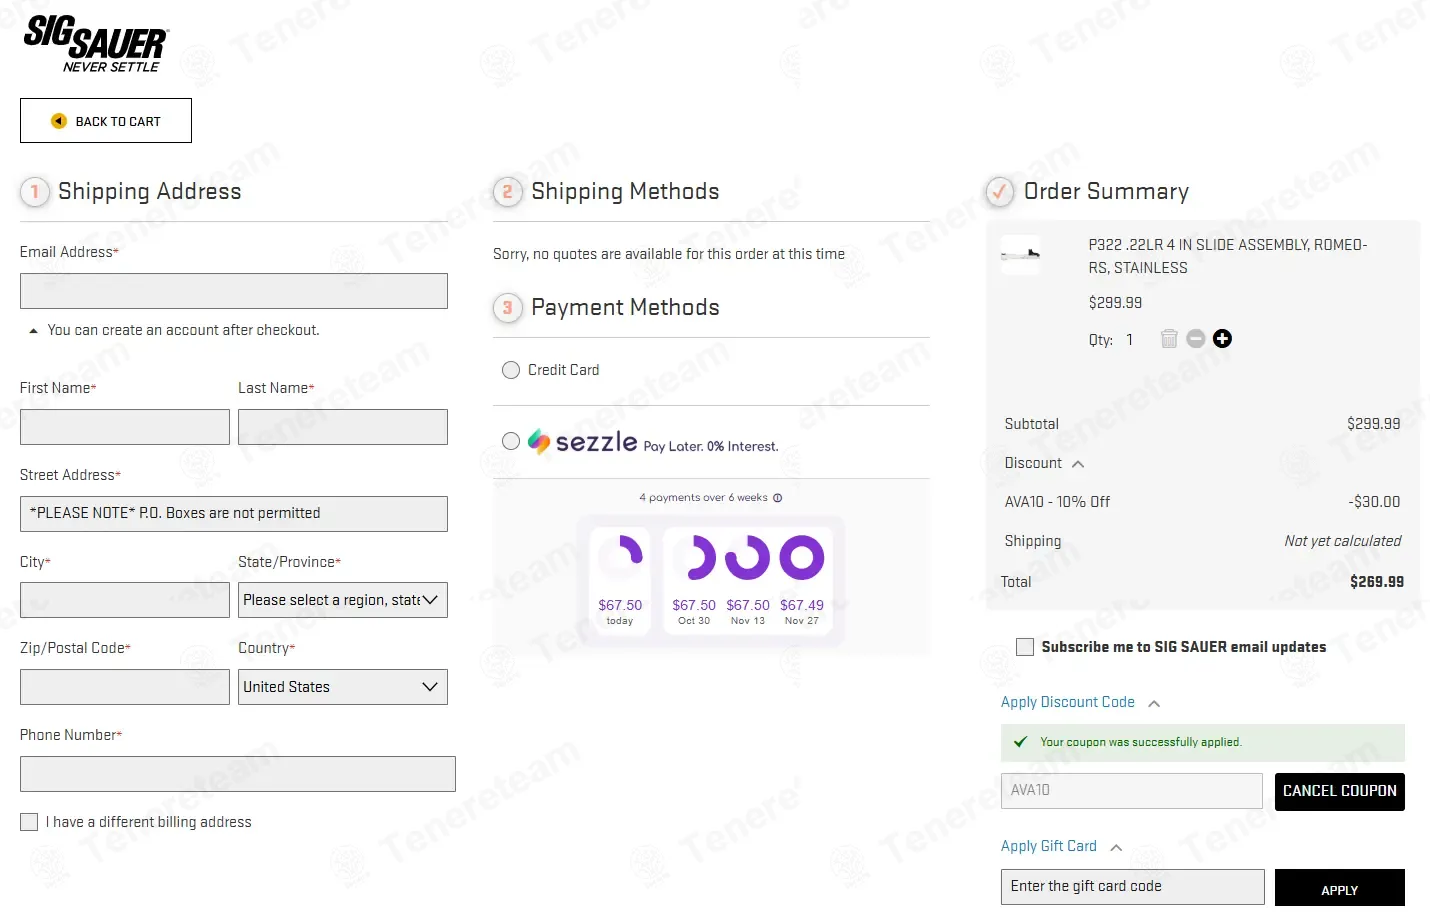The width and height of the screenshot is (1430, 922).
Task: Click the Sezzle logo
Action: pyautogui.click(x=584, y=442)
